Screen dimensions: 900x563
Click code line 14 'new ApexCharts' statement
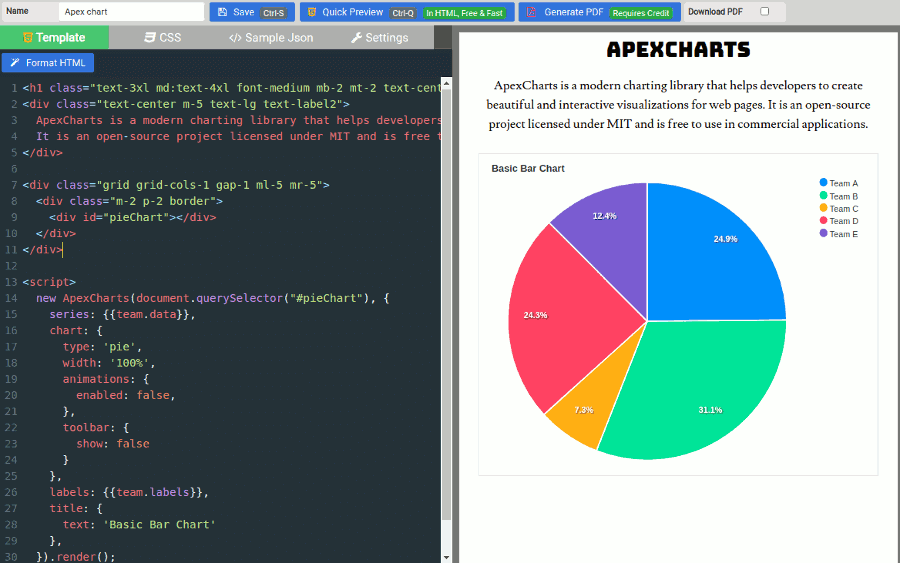pos(213,298)
